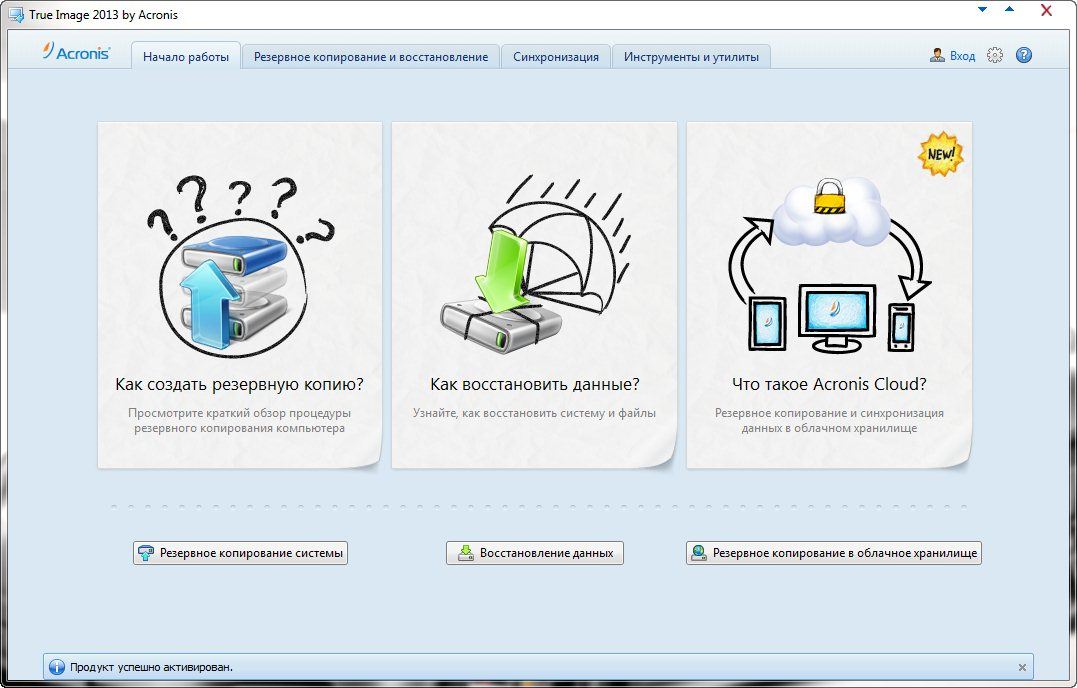
Task: Dismiss the product activated notification
Action: (x=1021, y=667)
